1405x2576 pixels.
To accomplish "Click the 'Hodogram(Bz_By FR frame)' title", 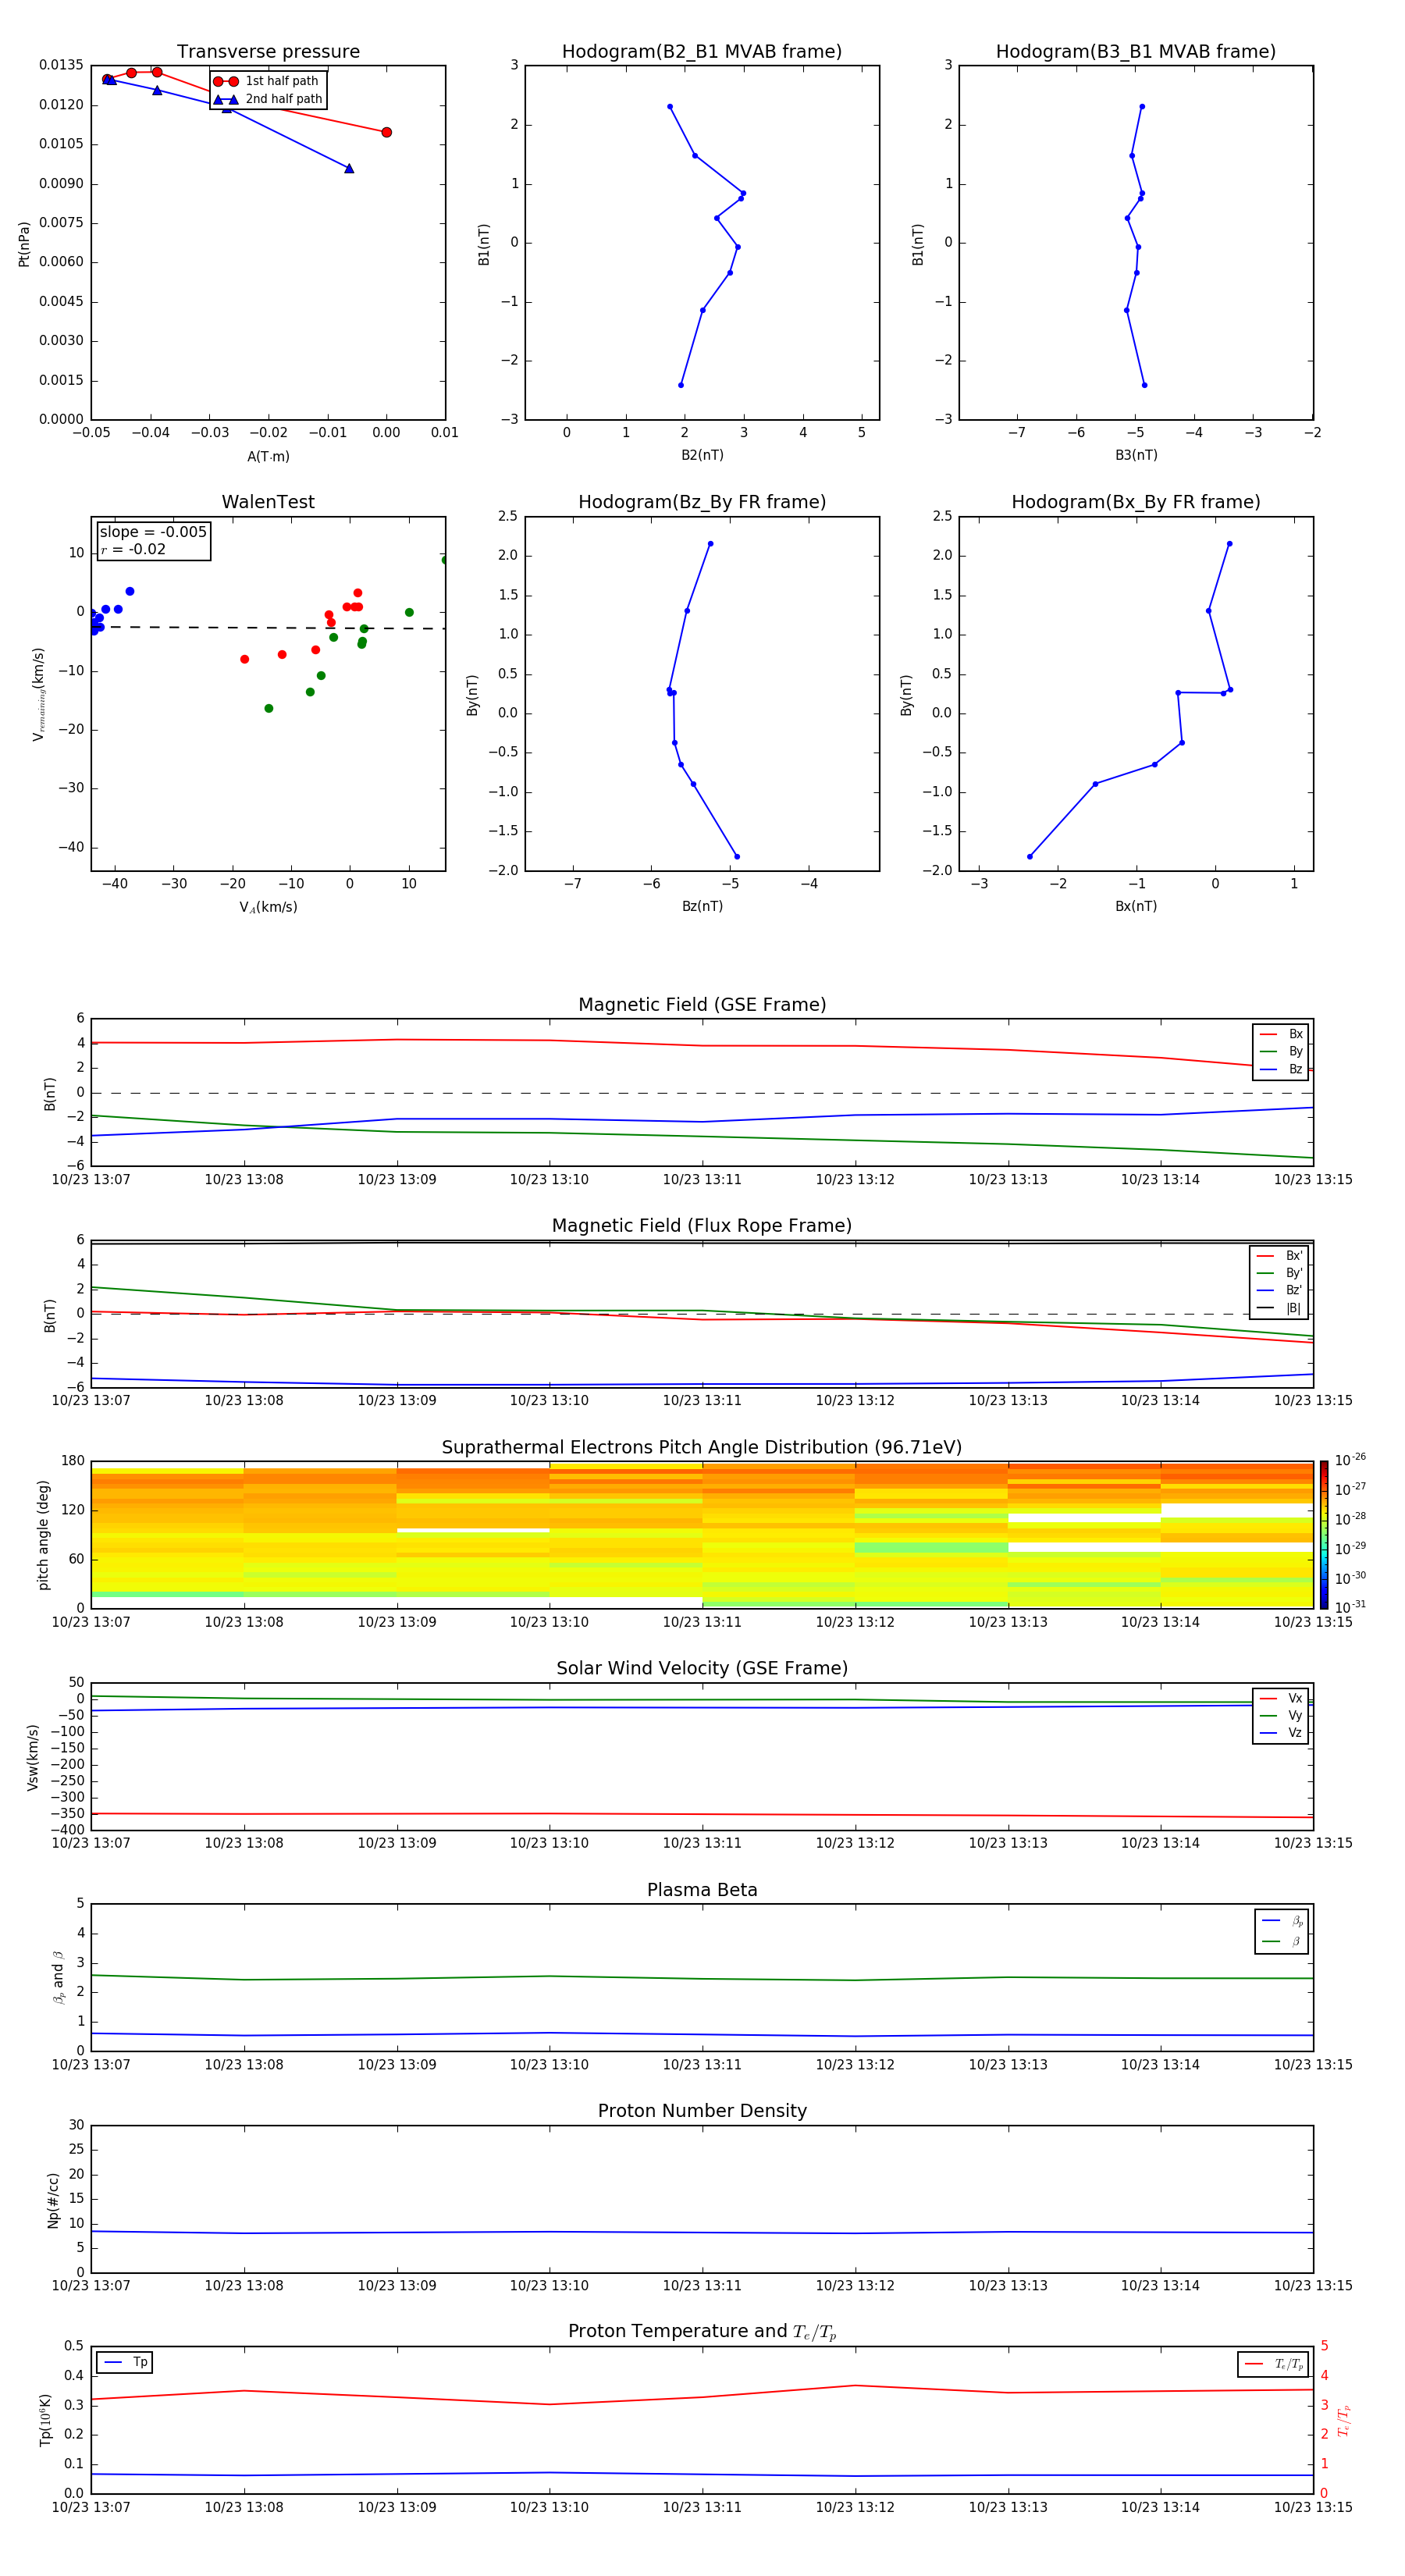I will tap(702, 502).
